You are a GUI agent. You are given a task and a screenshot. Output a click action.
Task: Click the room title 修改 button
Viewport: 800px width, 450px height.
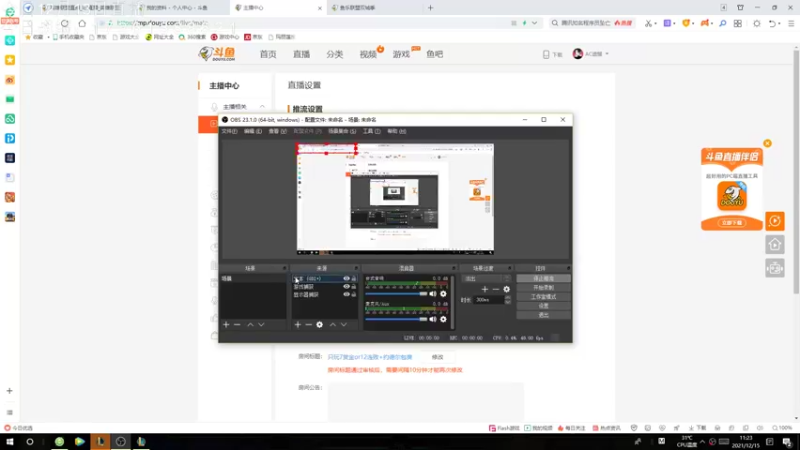point(437,357)
